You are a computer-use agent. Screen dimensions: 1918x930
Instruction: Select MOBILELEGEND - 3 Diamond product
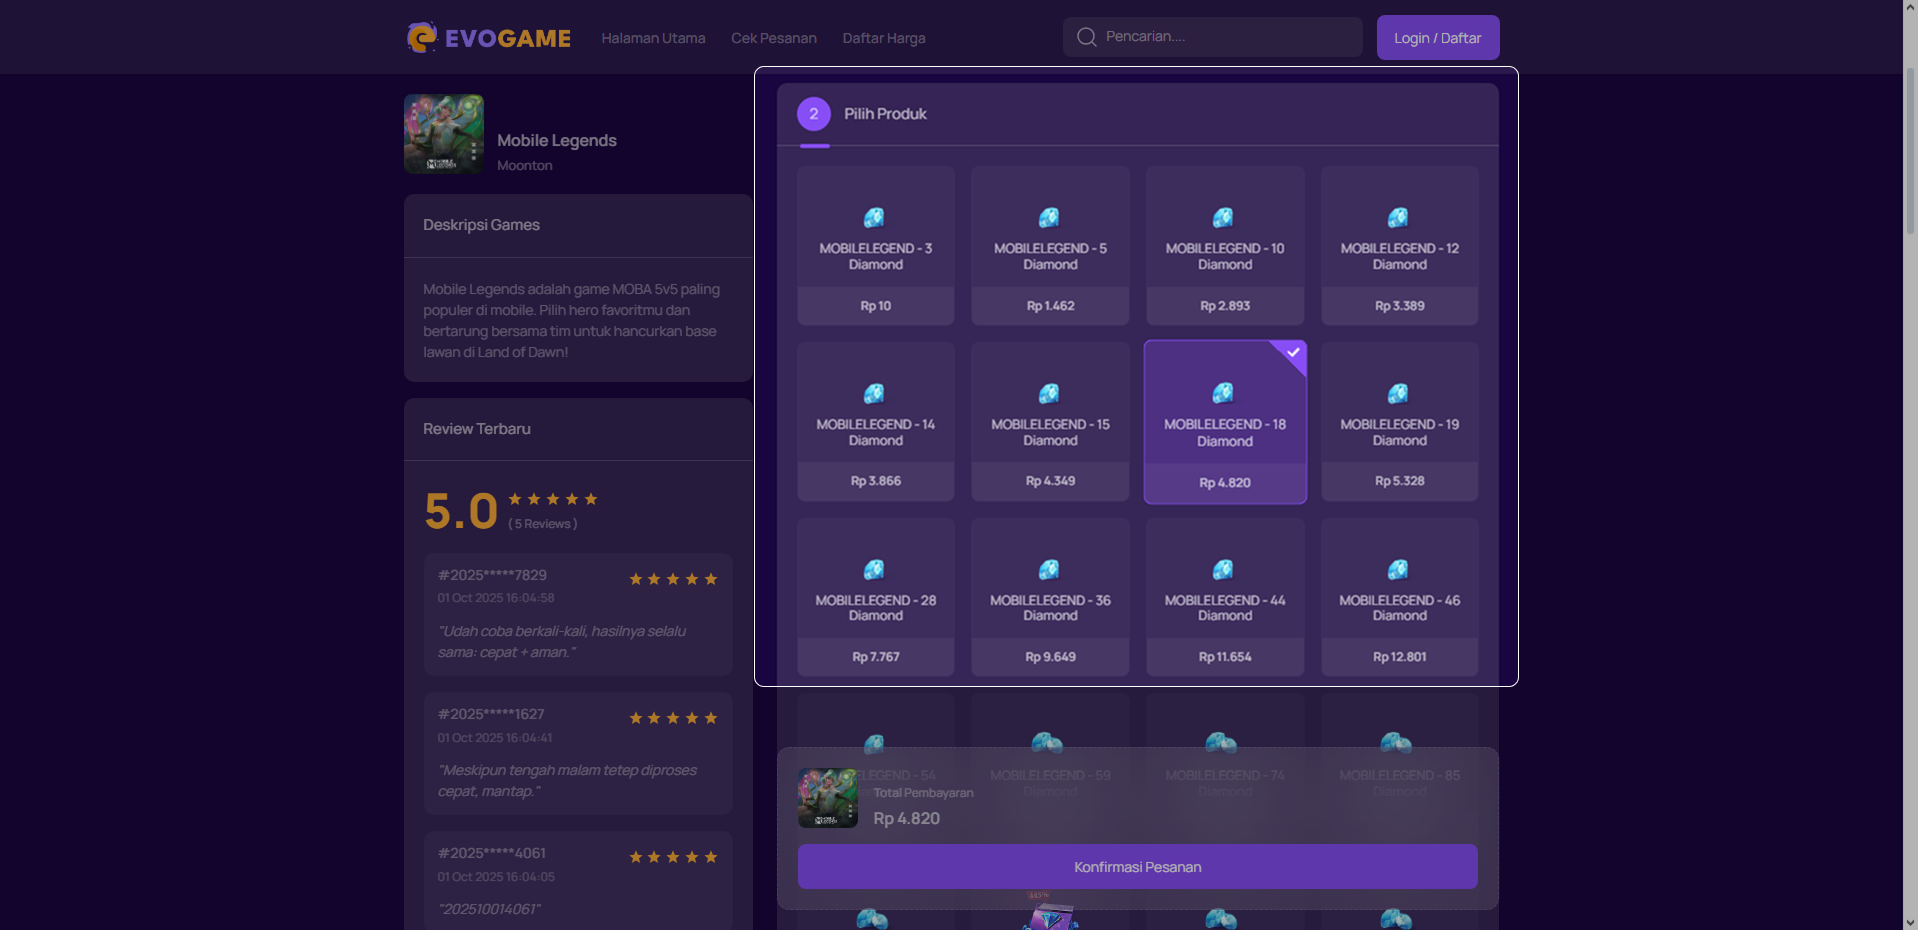[875, 246]
